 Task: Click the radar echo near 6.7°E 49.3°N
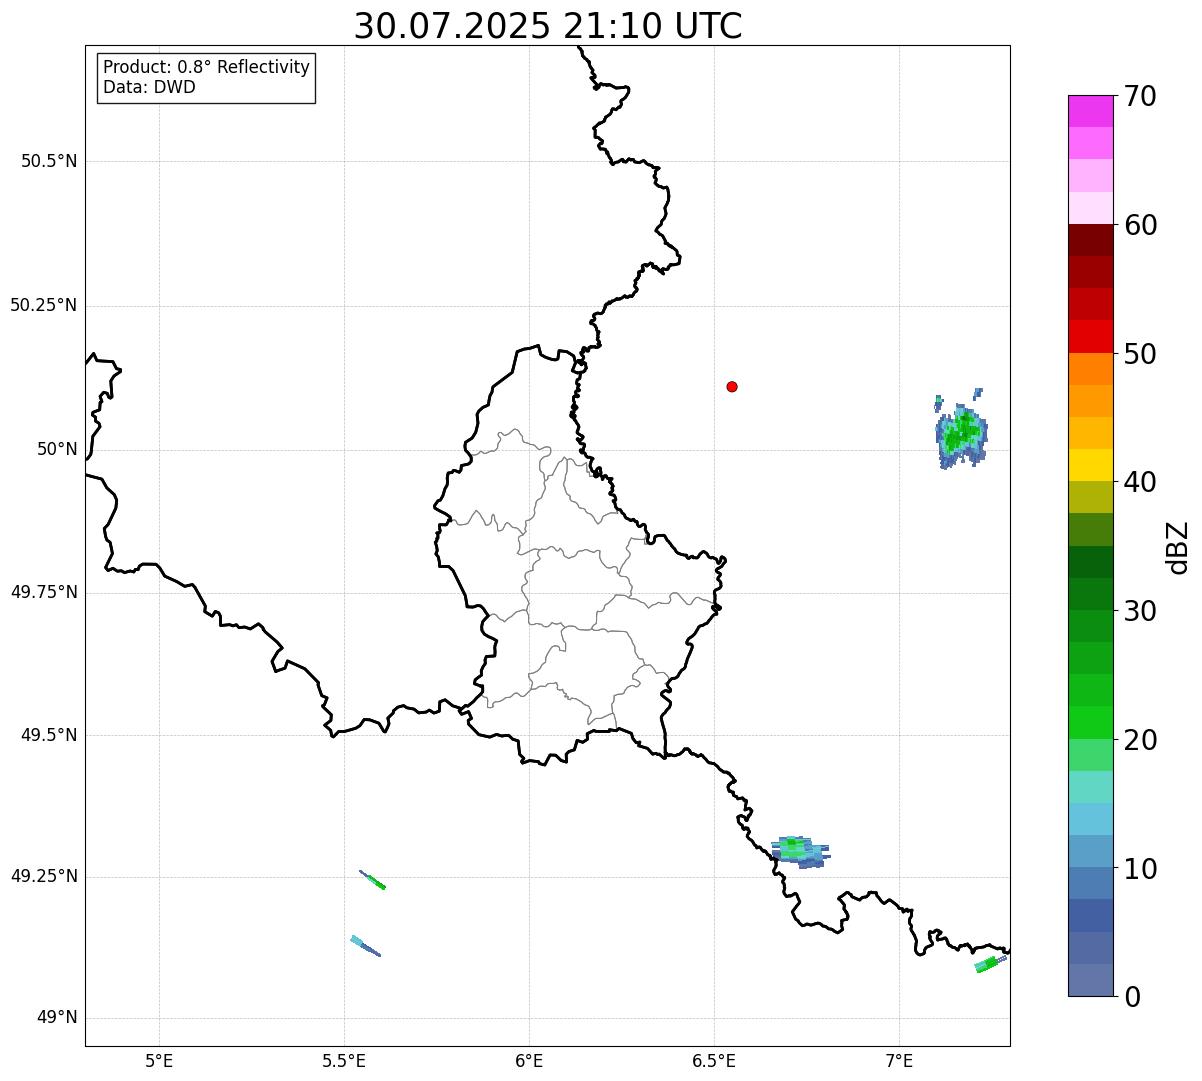click(800, 852)
